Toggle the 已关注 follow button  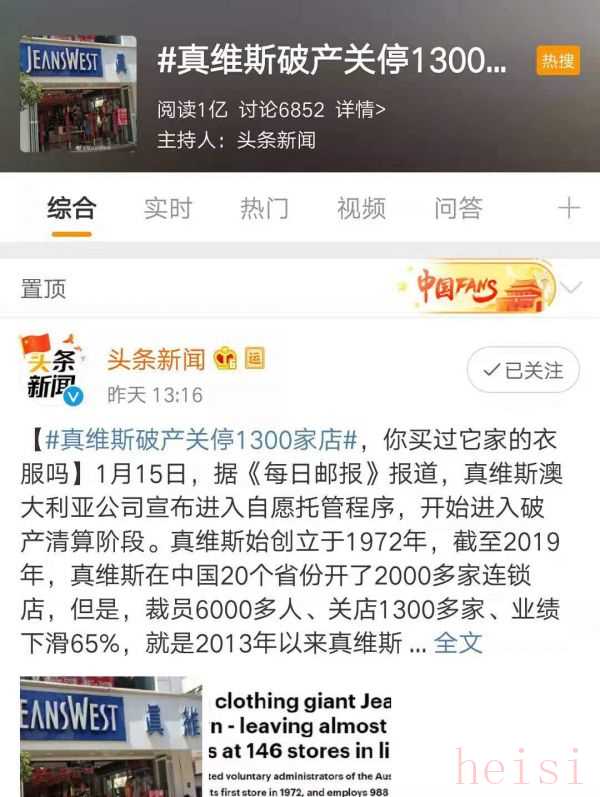point(523,370)
